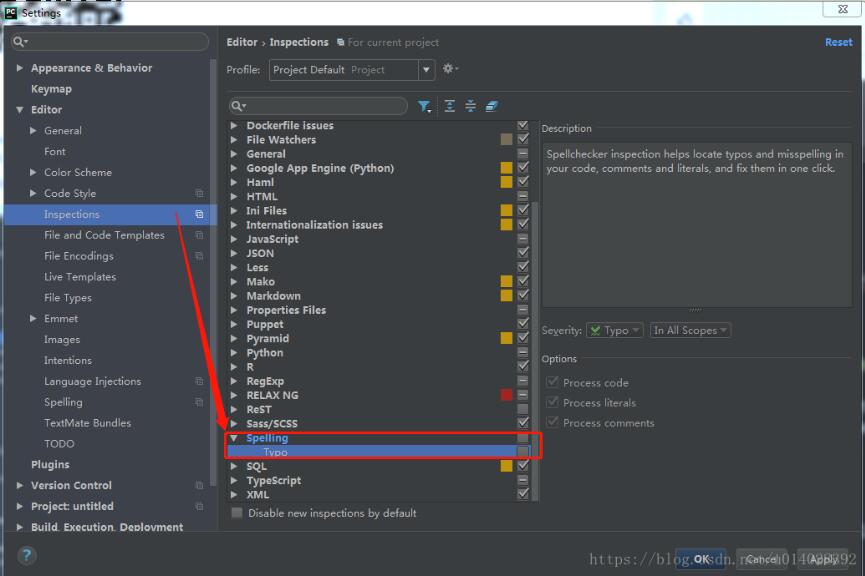The height and width of the screenshot is (576, 865).
Task: Click the PyCharm logo in title bar
Action: pos(11,10)
